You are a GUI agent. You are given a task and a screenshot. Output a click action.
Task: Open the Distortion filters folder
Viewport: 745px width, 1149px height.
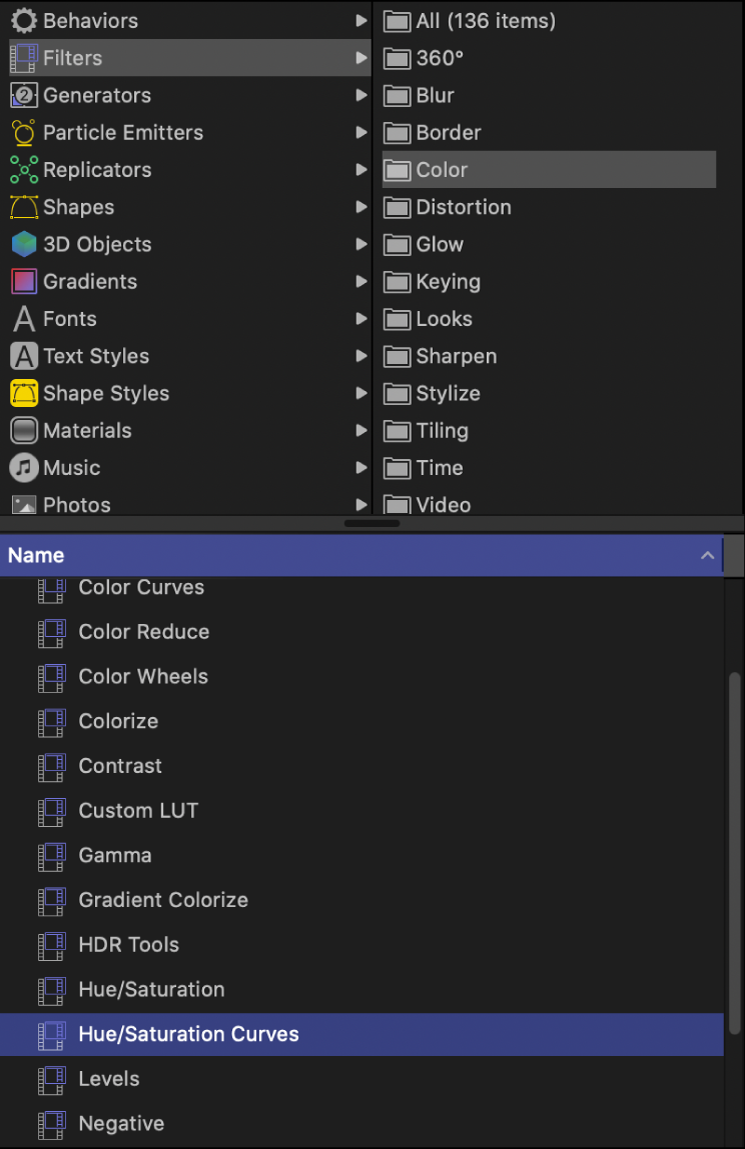[463, 208]
